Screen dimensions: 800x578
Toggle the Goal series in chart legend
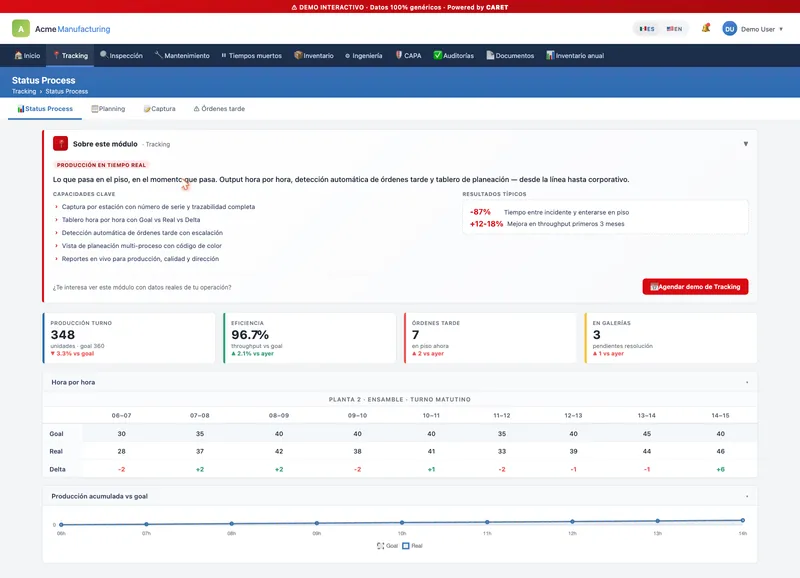click(x=387, y=546)
